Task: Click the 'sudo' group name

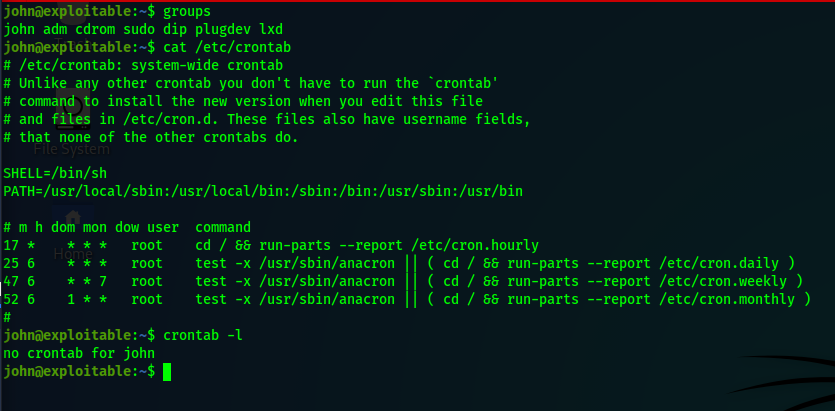Action: [136, 28]
